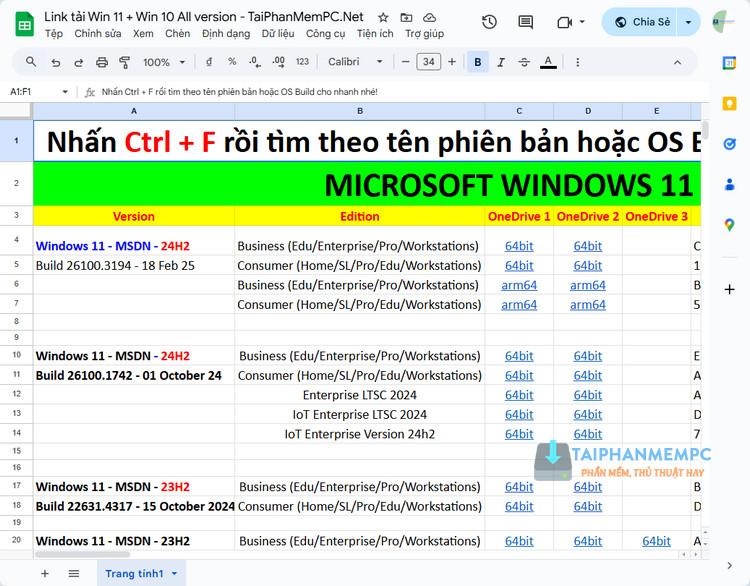750x586 pixels.
Task: Open the Calibri font dropdown
Action: (355, 62)
